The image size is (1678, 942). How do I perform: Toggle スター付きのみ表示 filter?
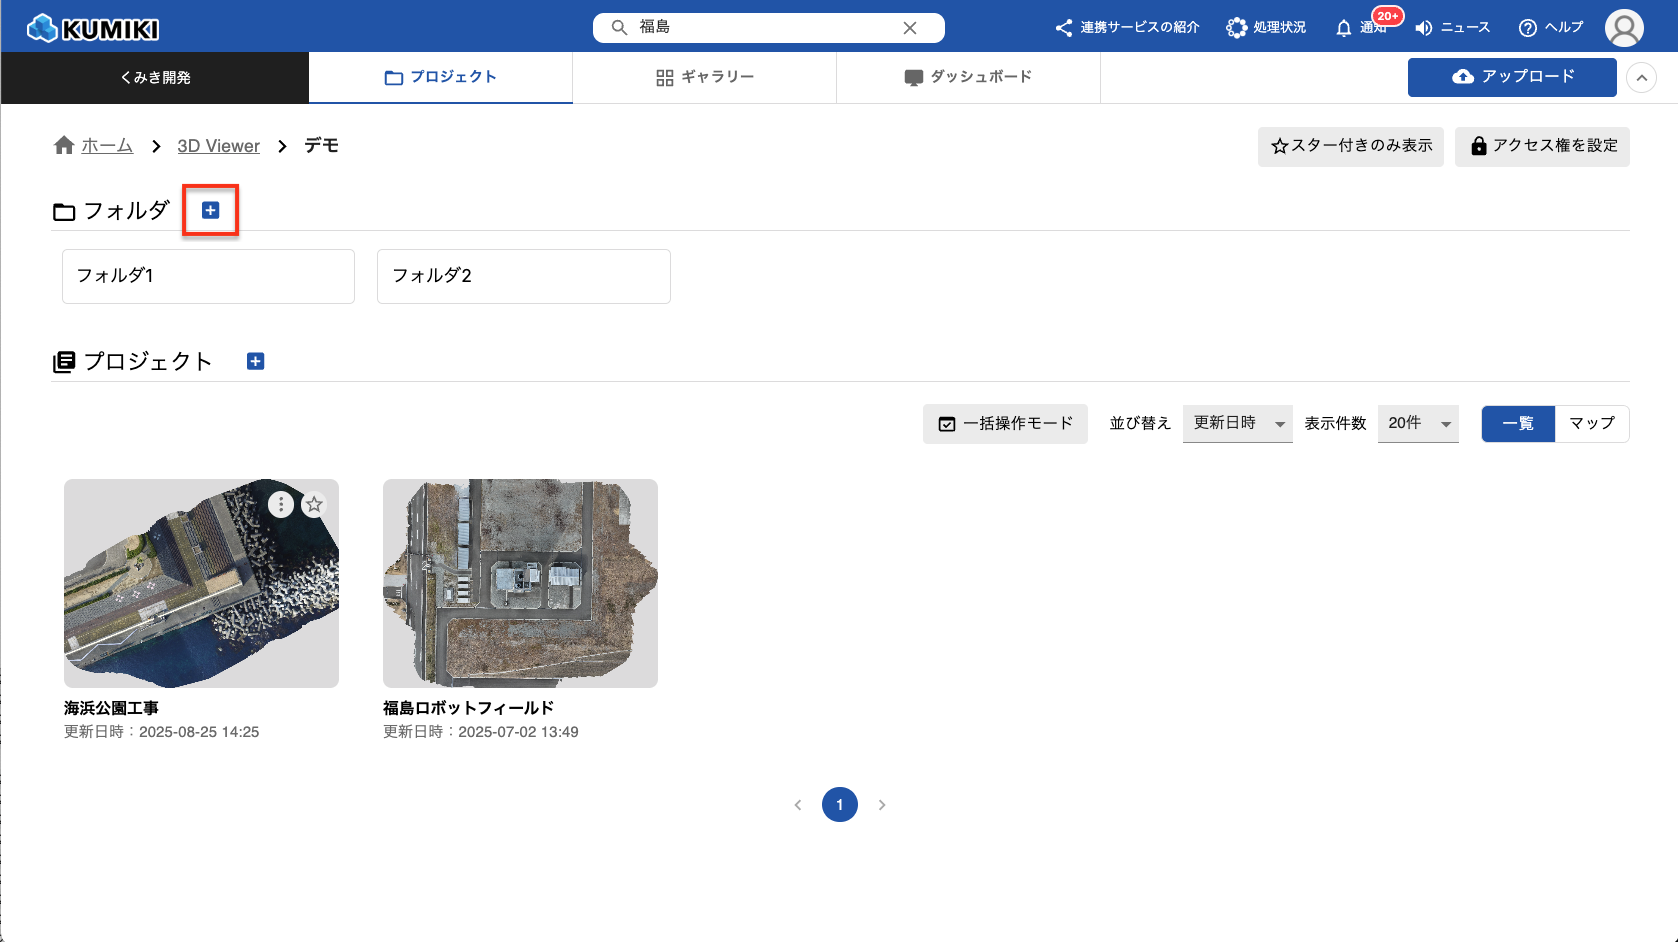click(x=1350, y=146)
